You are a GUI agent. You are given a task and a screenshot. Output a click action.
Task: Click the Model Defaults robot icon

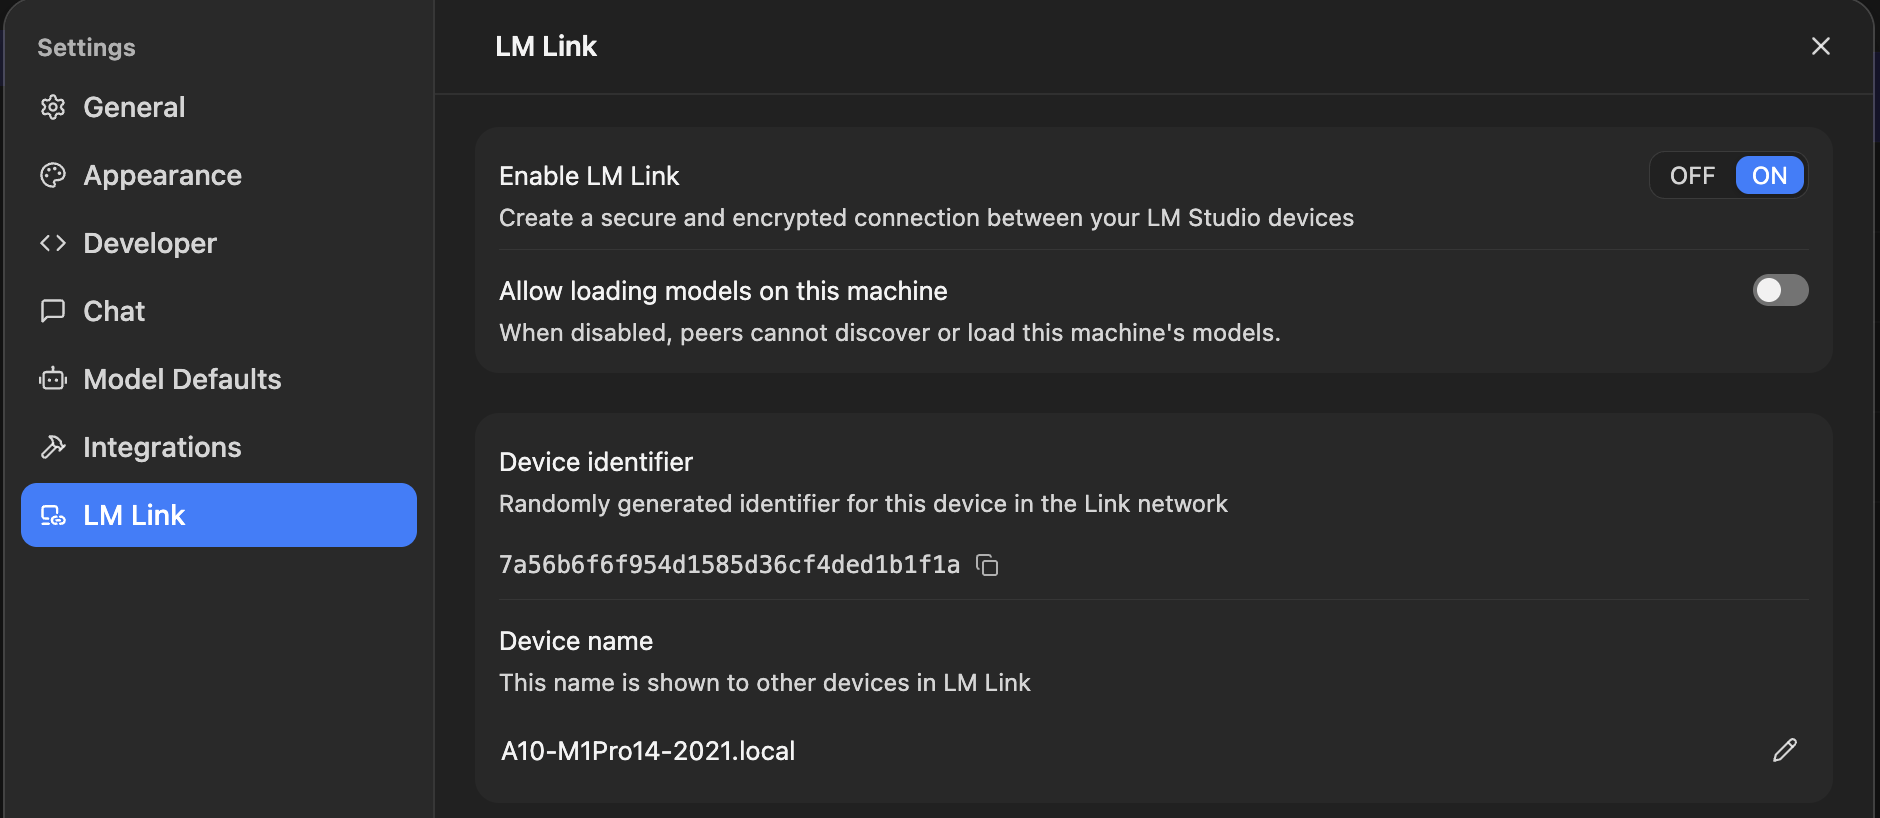pos(53,379)
